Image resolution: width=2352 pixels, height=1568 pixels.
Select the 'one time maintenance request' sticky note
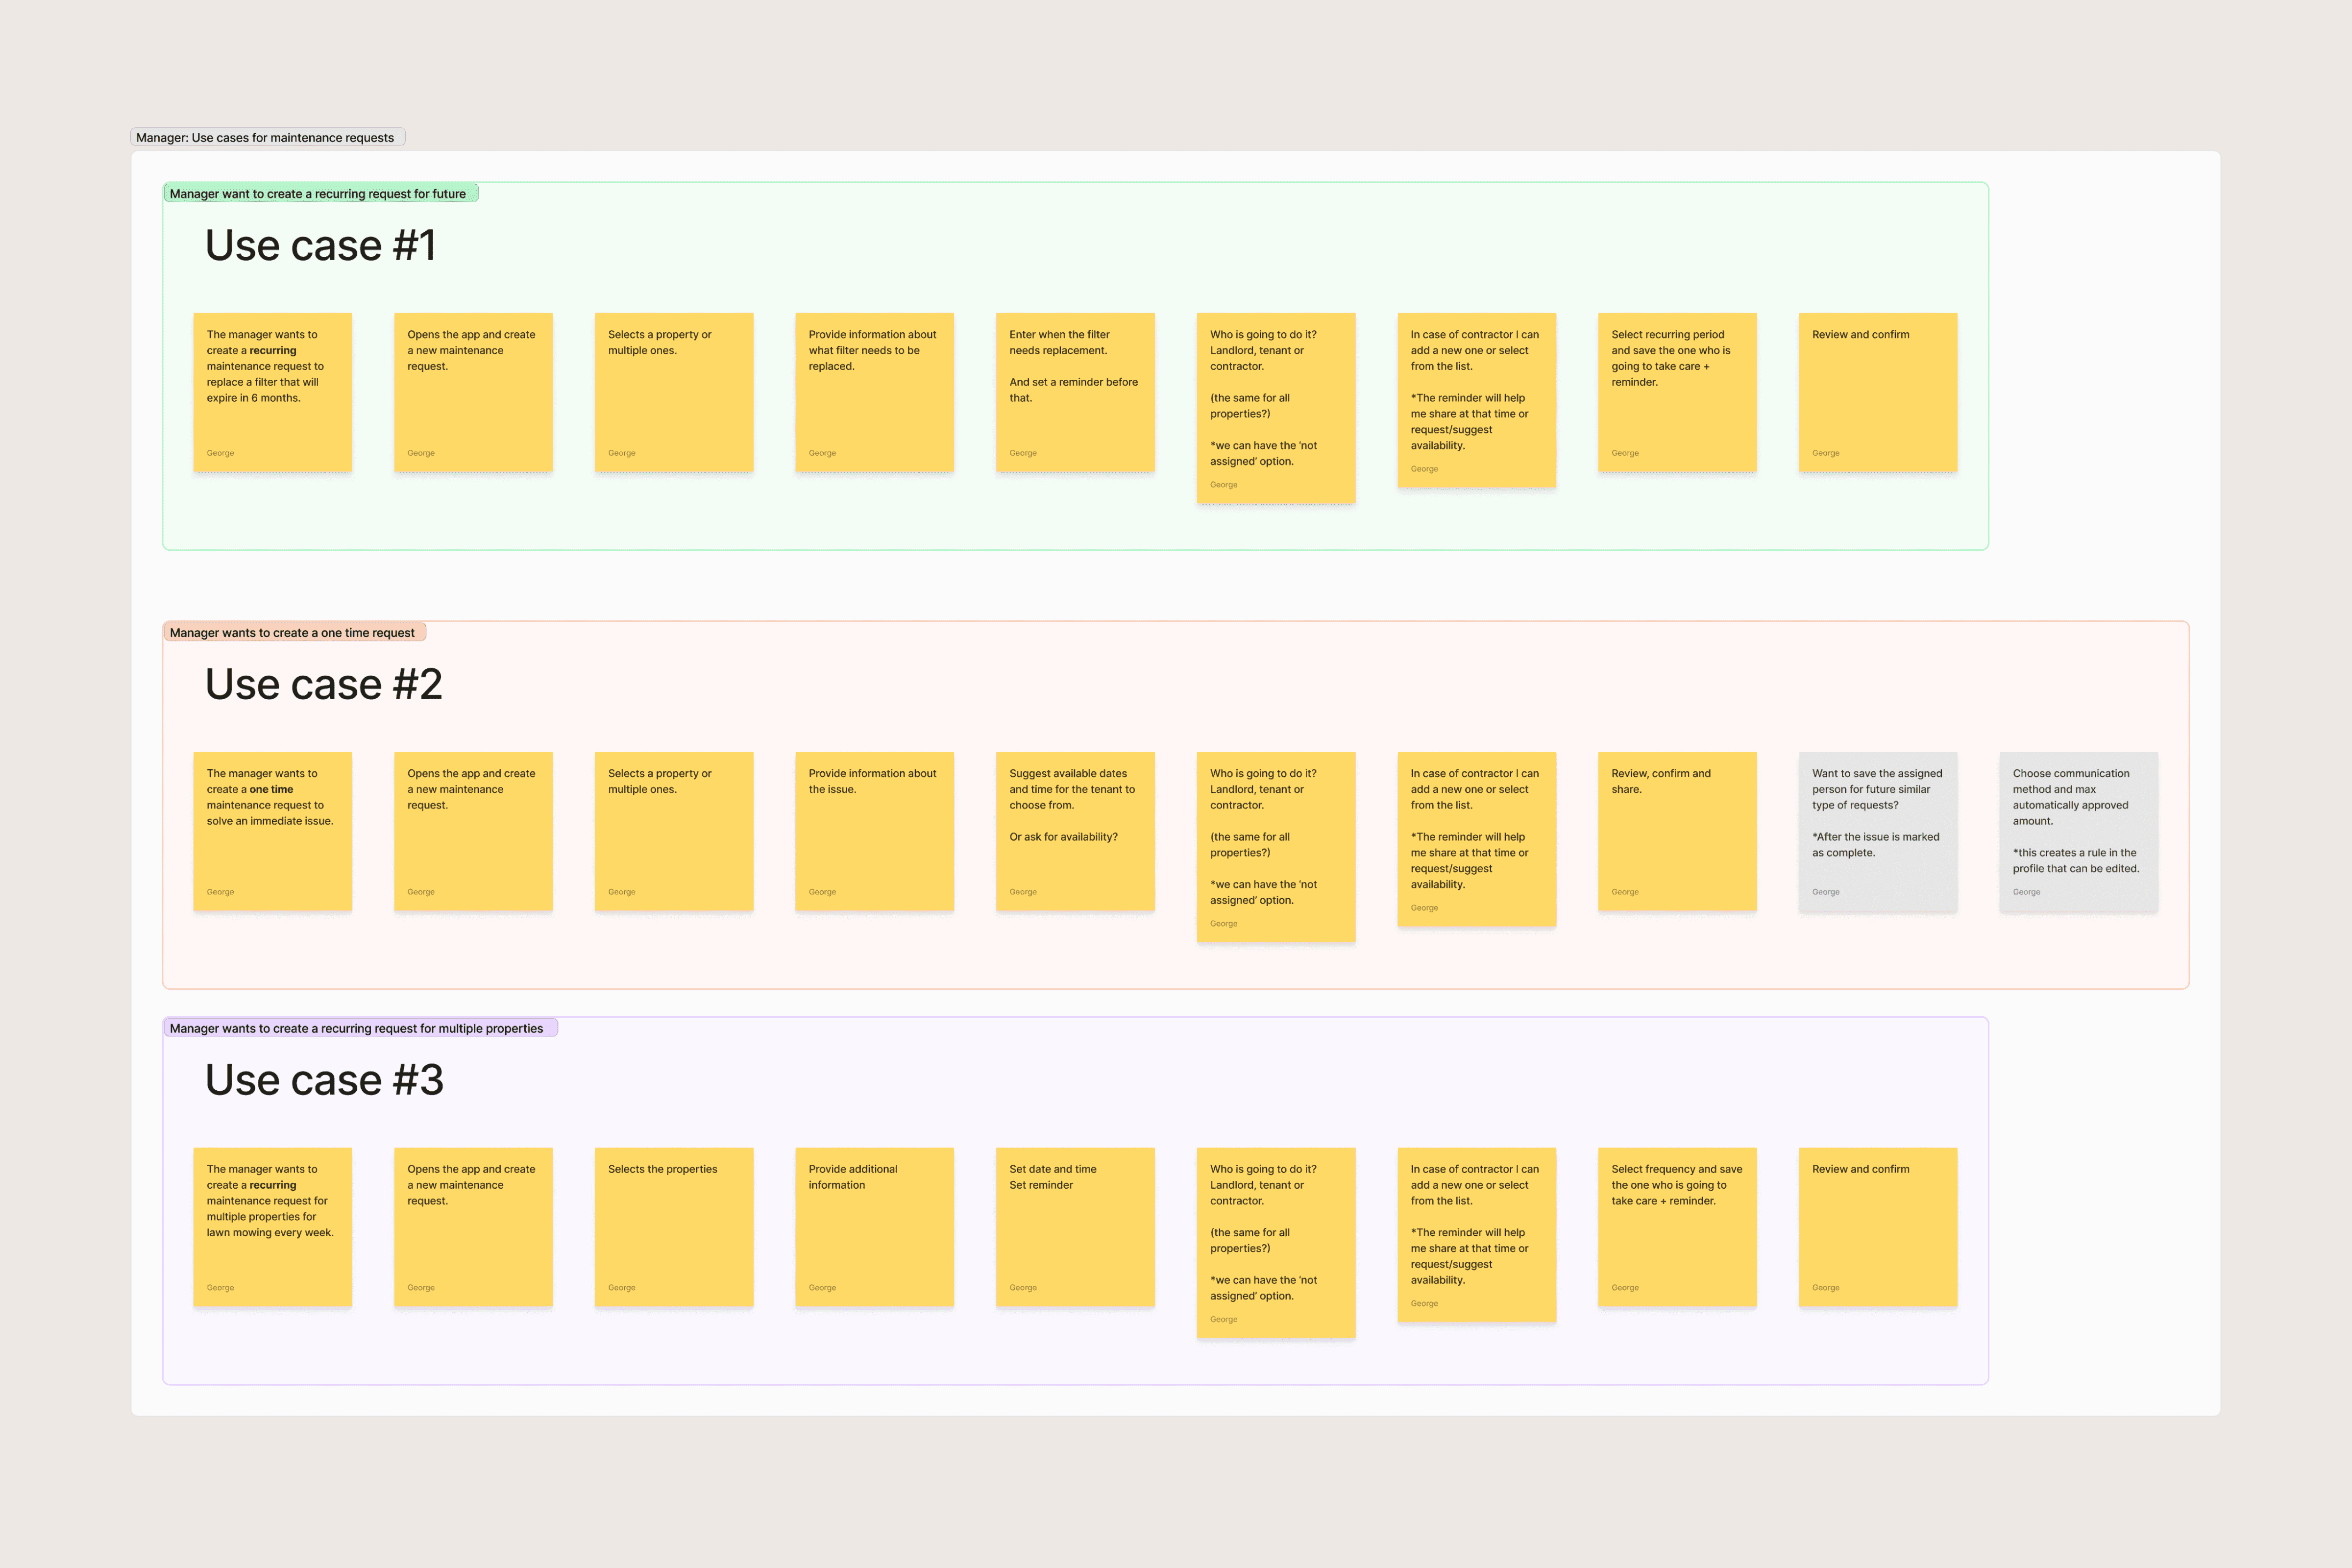pyautogui.click(x=272, y=831)
